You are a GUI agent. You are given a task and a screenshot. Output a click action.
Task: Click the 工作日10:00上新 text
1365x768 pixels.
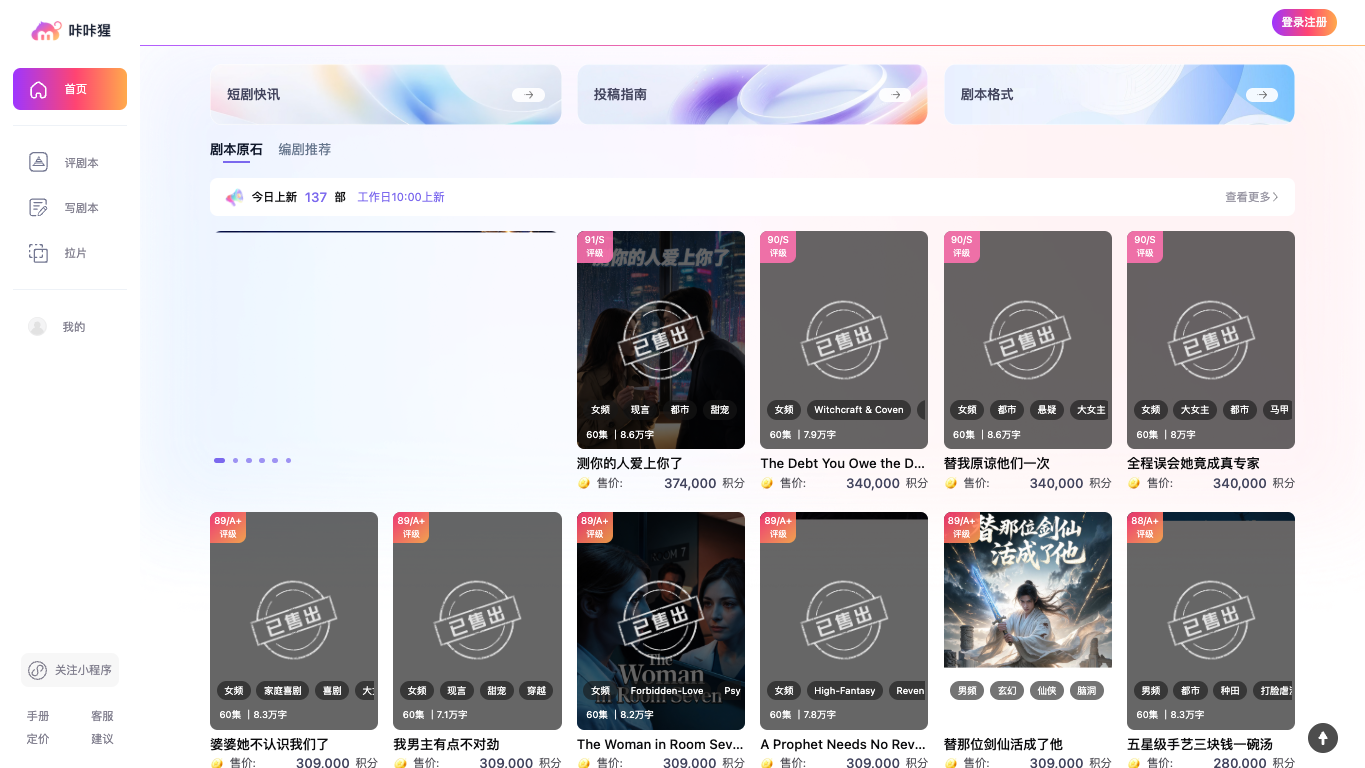[x=401, y=197]
